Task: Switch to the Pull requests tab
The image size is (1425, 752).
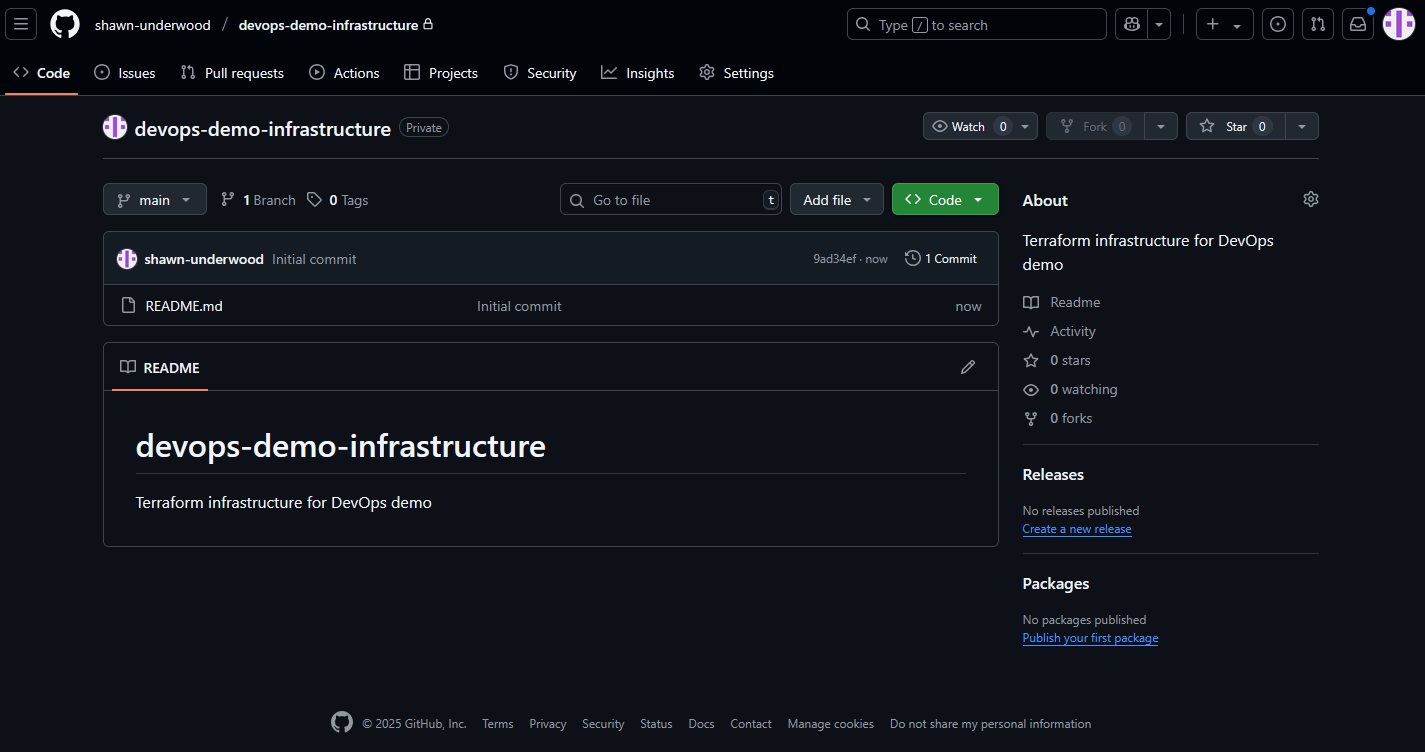Action: (x=232, y=73)
